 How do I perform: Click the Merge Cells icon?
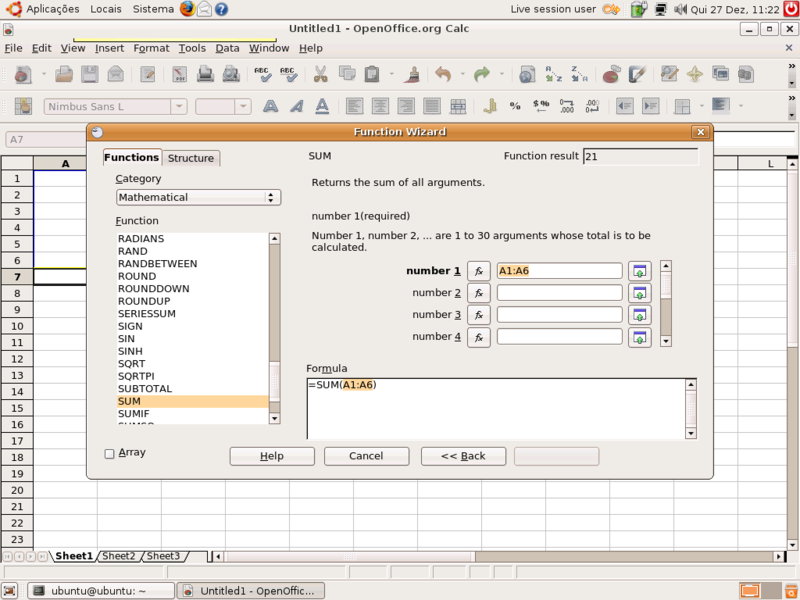[x=458, y=106]
